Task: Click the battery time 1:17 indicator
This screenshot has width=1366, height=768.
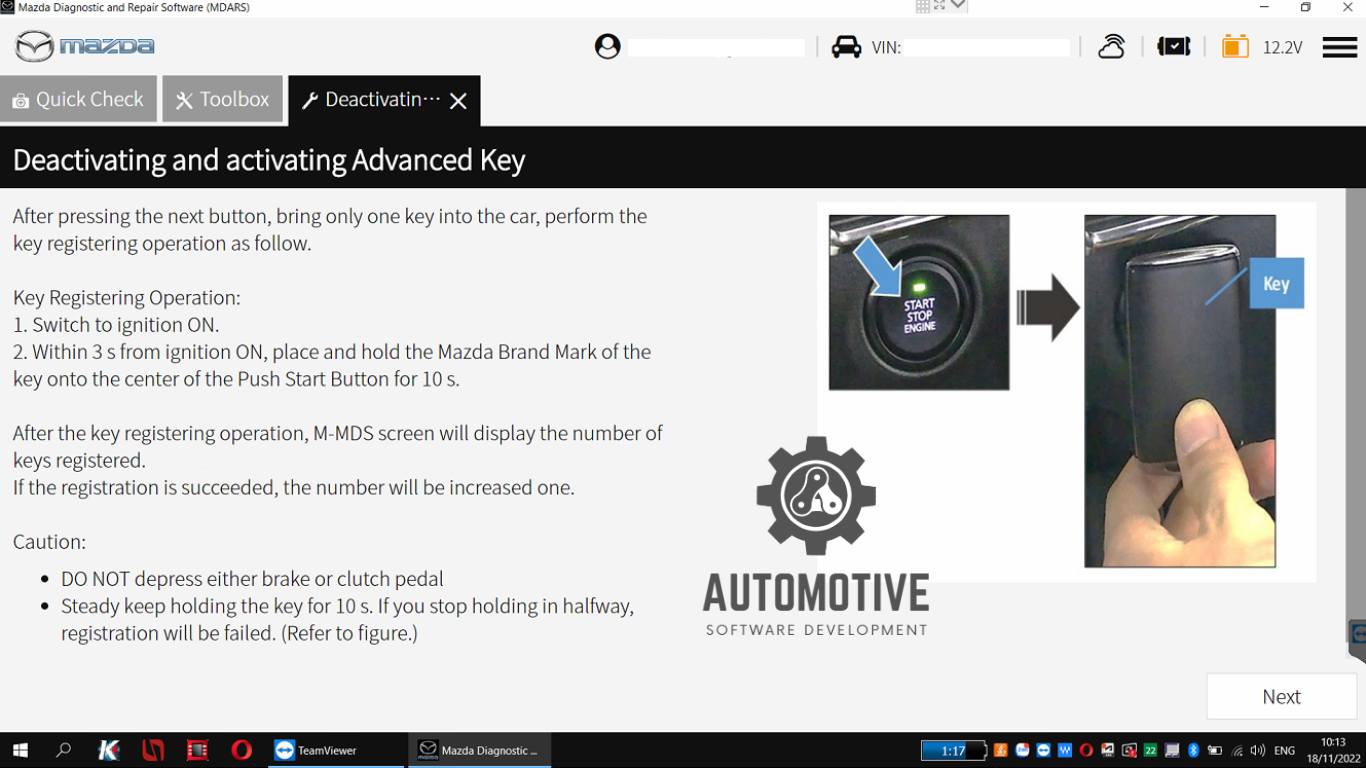Action: coord(954,751)
